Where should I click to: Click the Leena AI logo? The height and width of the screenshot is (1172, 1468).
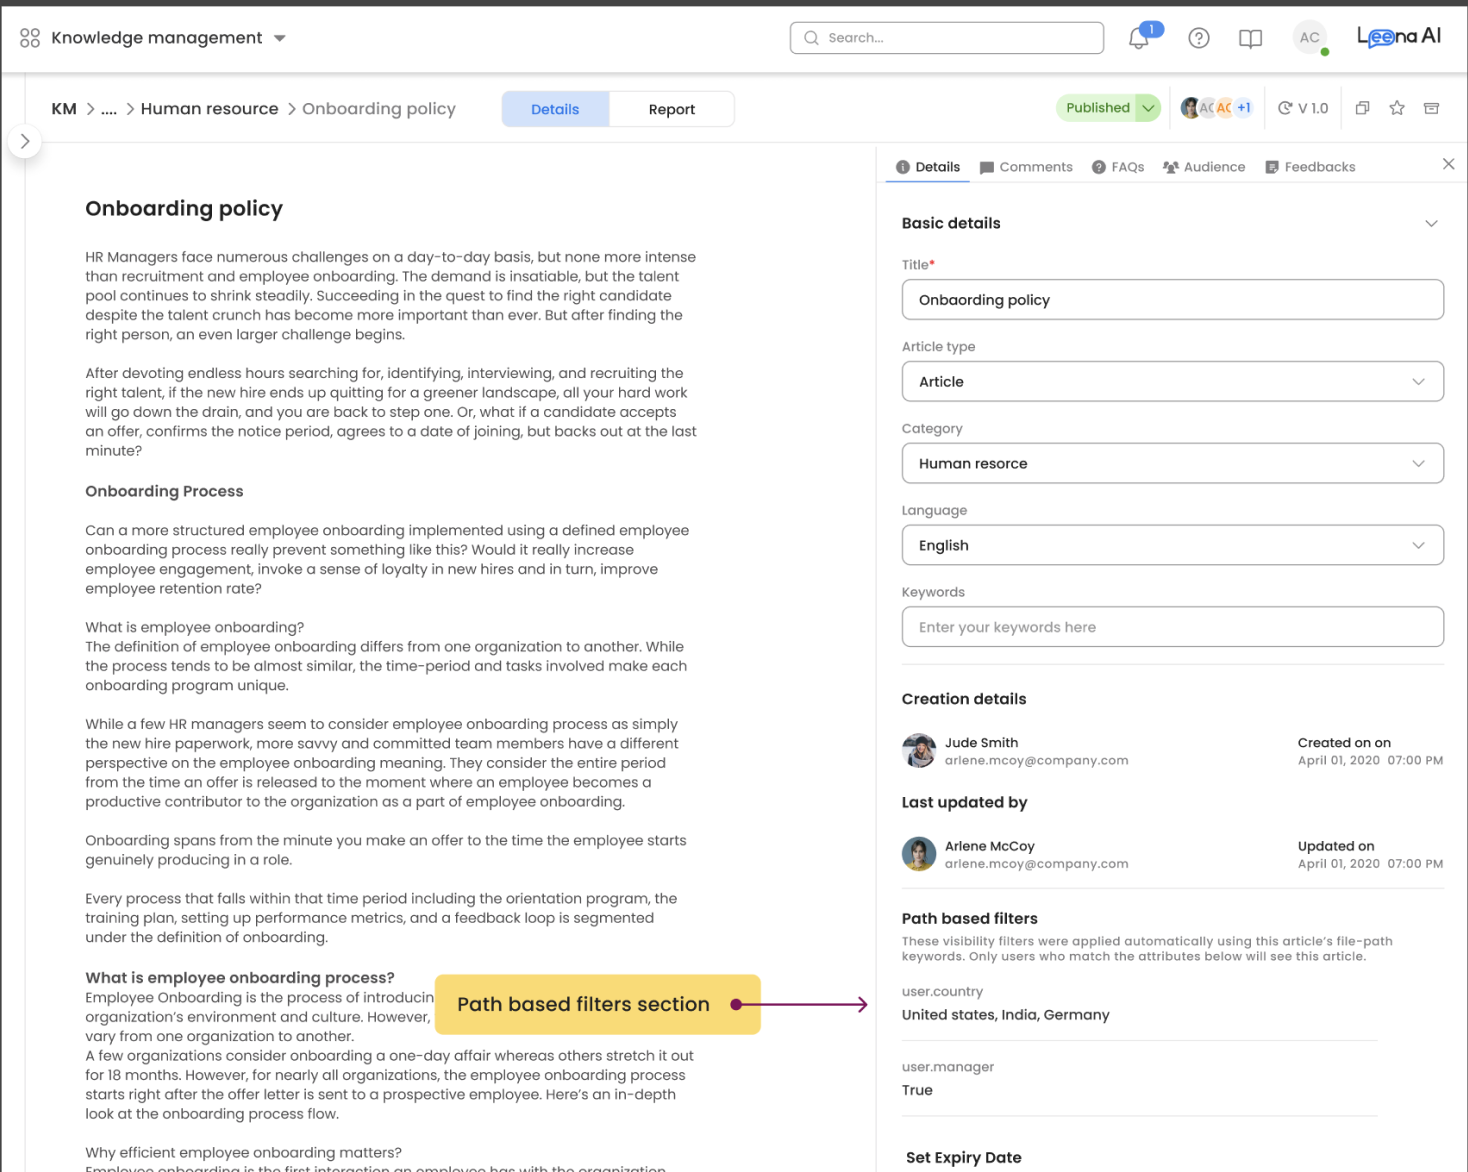1398,37
